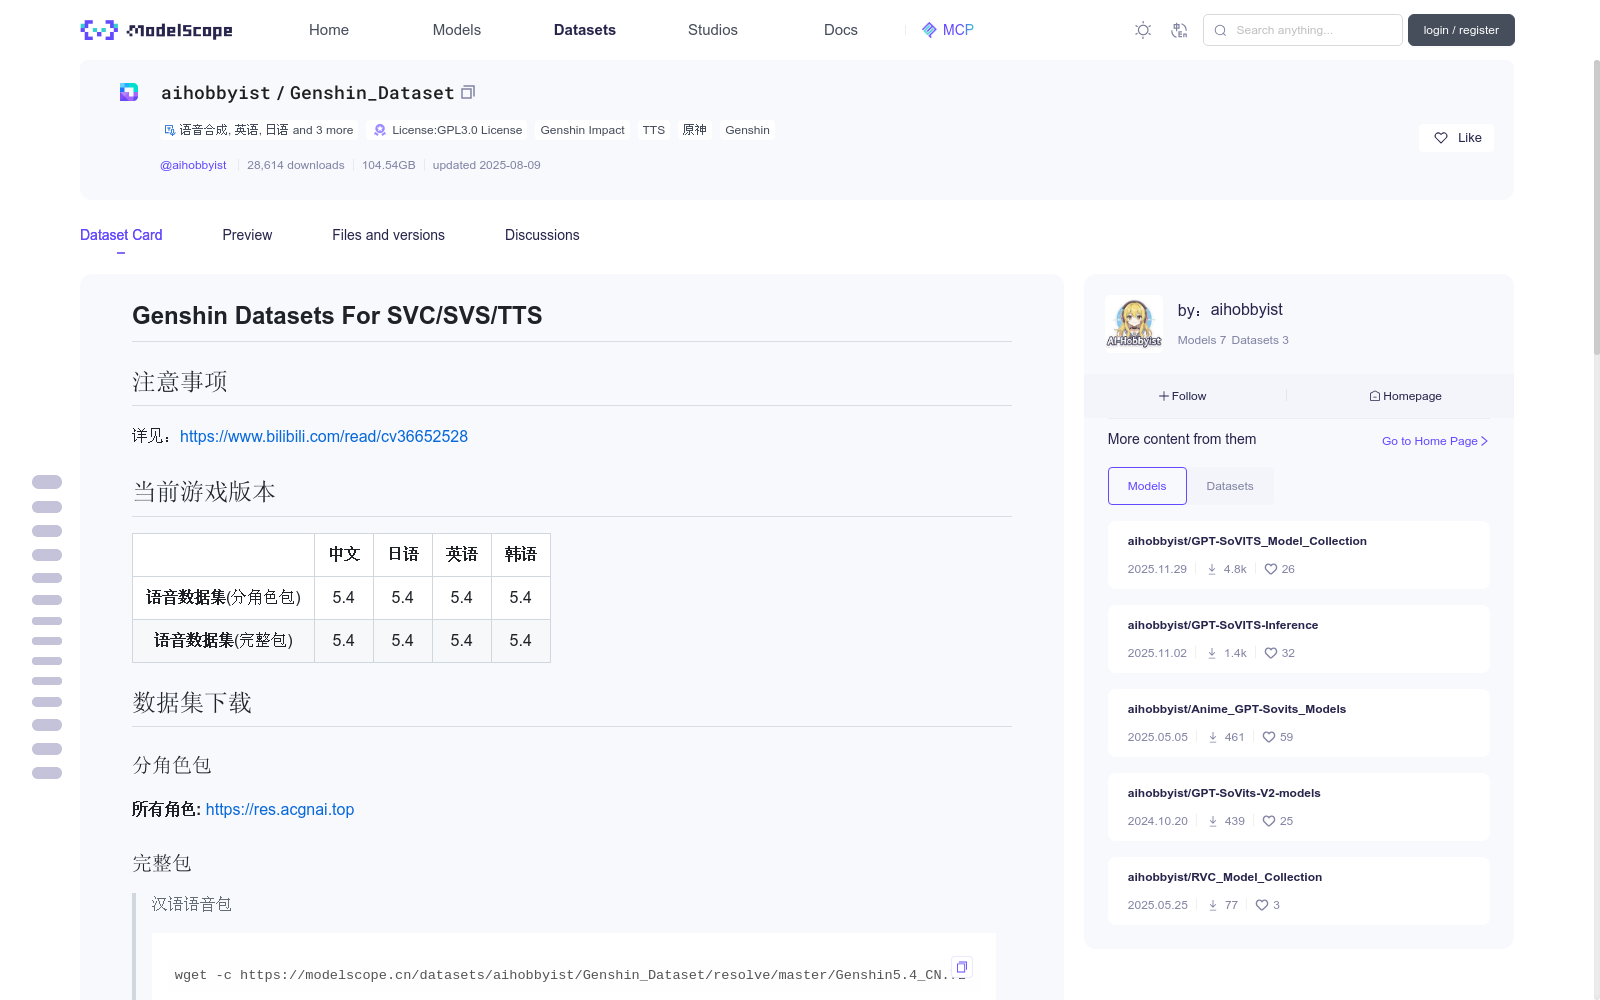Open the Files and versions tab
1600x1000 pixels.
(x=388, y=235)
